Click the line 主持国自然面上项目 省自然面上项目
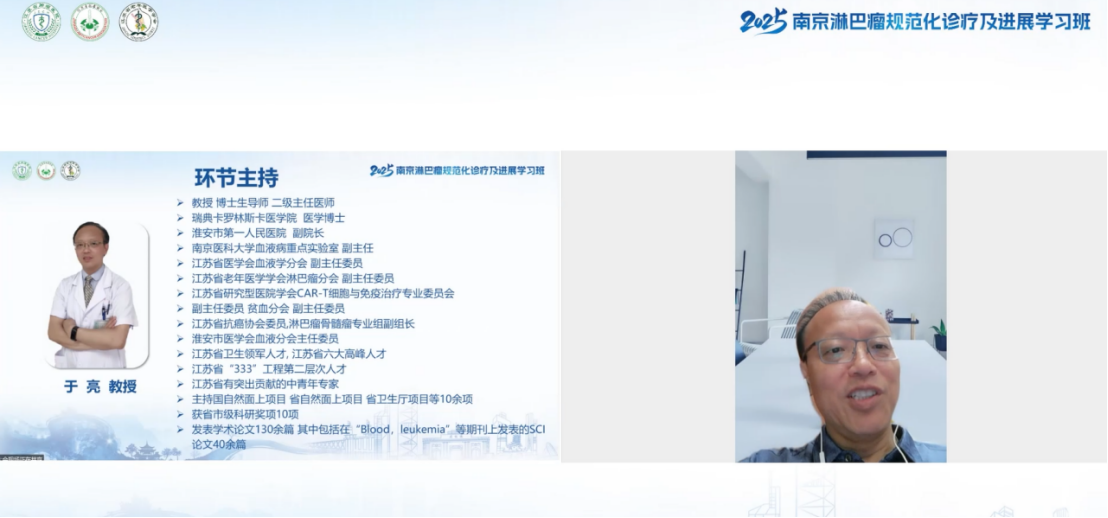This screenshot has height=518, width=1108. (x=332, y=399)
